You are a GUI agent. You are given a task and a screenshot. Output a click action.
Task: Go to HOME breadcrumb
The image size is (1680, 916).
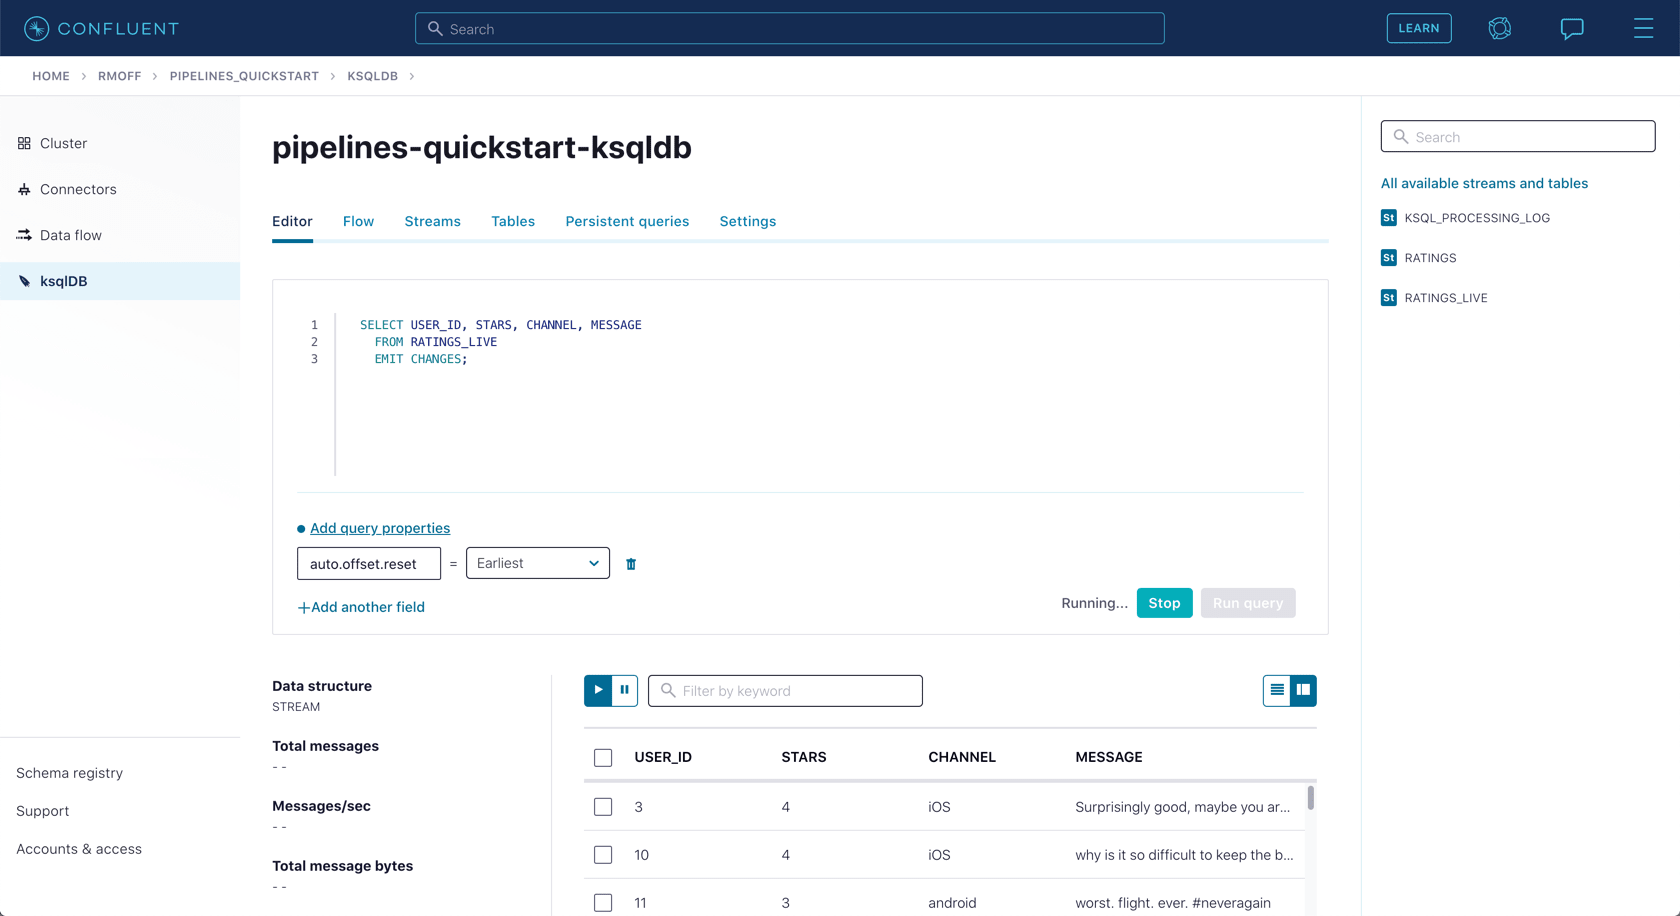(x=51, y=76)
